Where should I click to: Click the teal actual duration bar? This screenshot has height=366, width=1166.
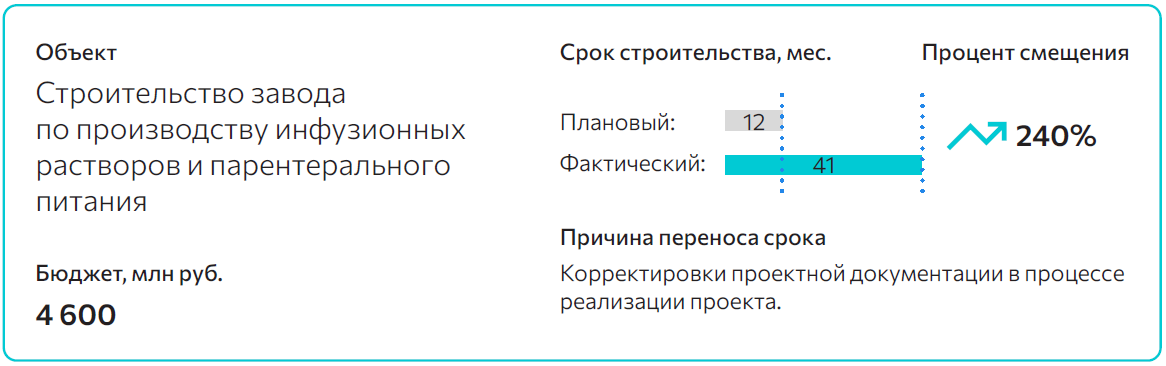(823, 164)
